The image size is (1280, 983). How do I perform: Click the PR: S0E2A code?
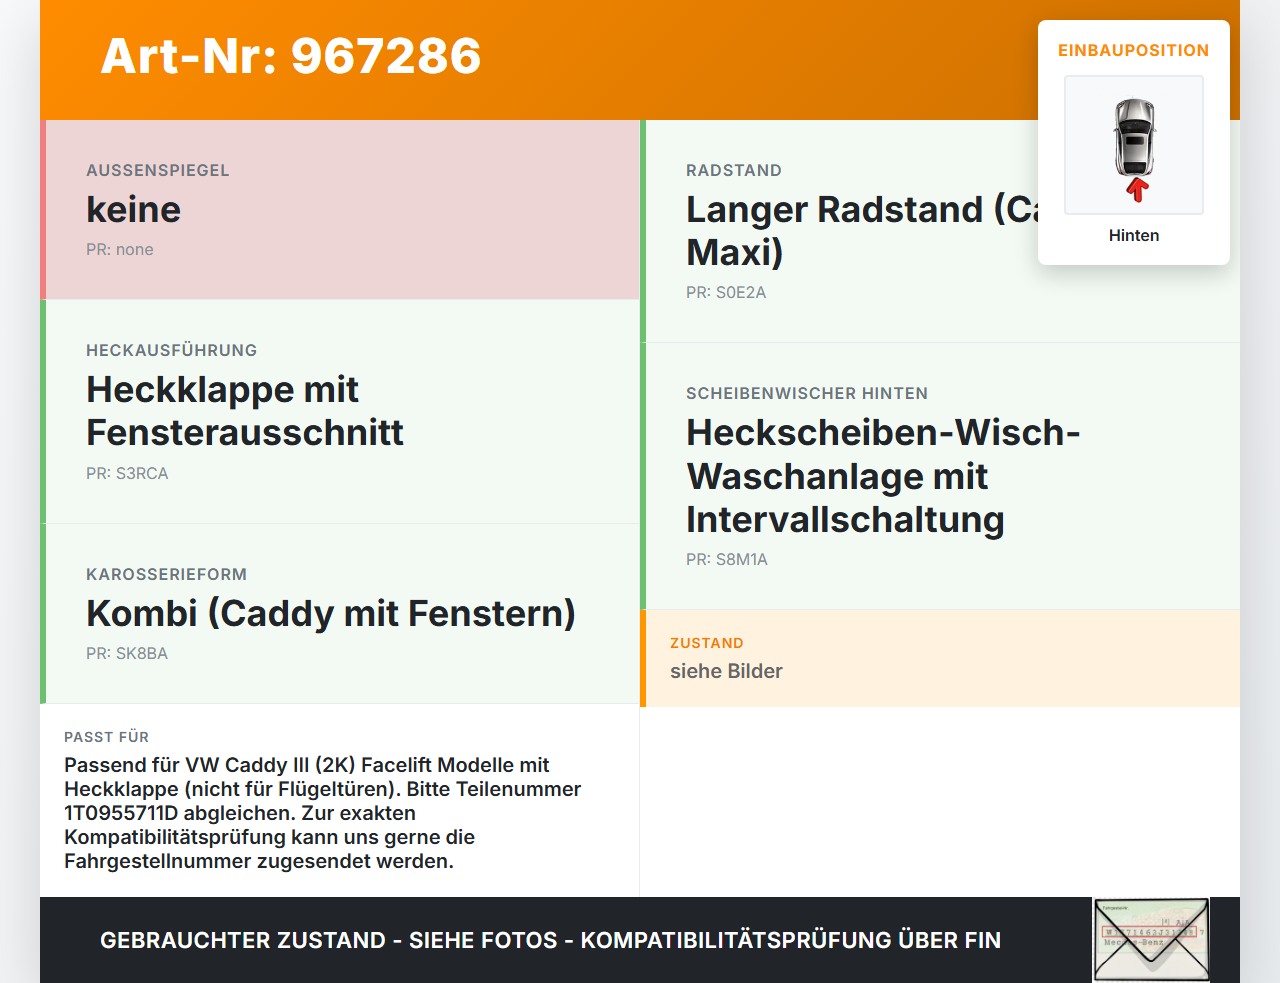point(726,292)
